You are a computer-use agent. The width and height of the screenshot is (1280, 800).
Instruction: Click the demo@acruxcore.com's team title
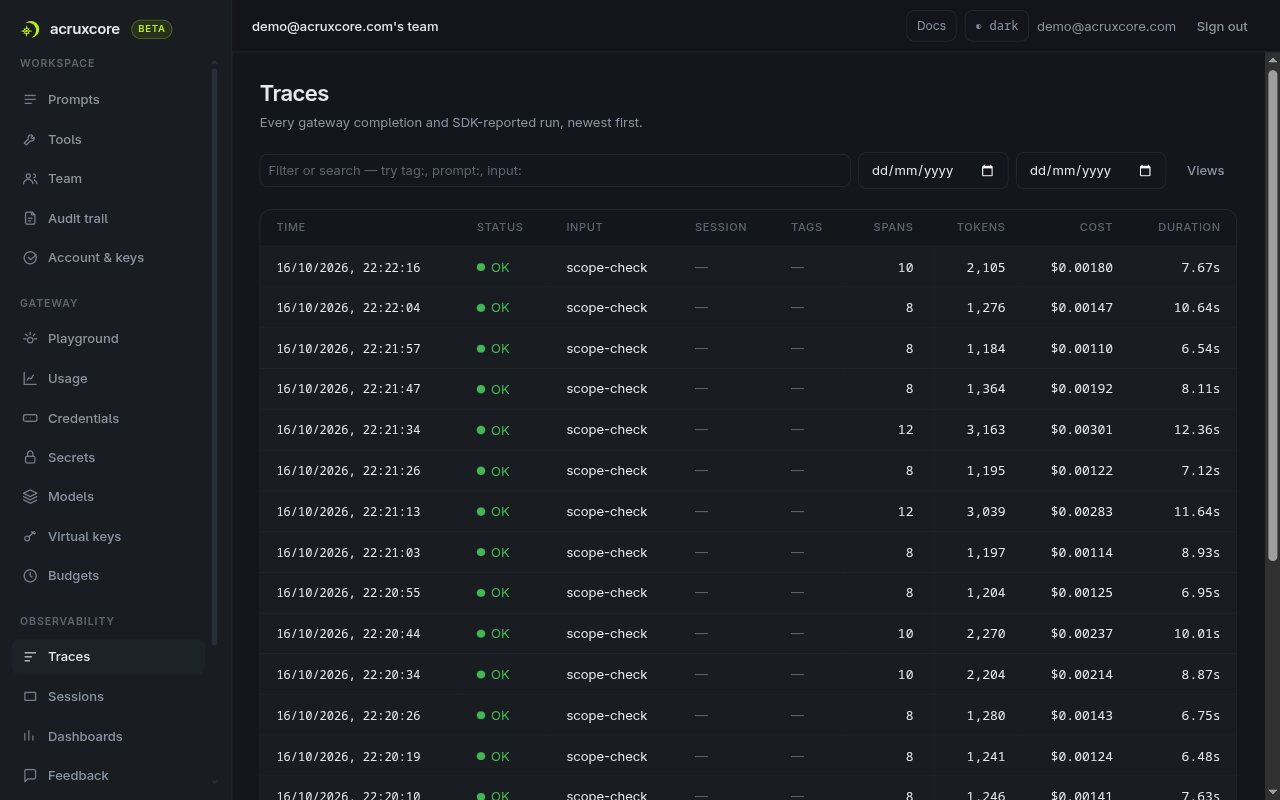tap(345, 27)
